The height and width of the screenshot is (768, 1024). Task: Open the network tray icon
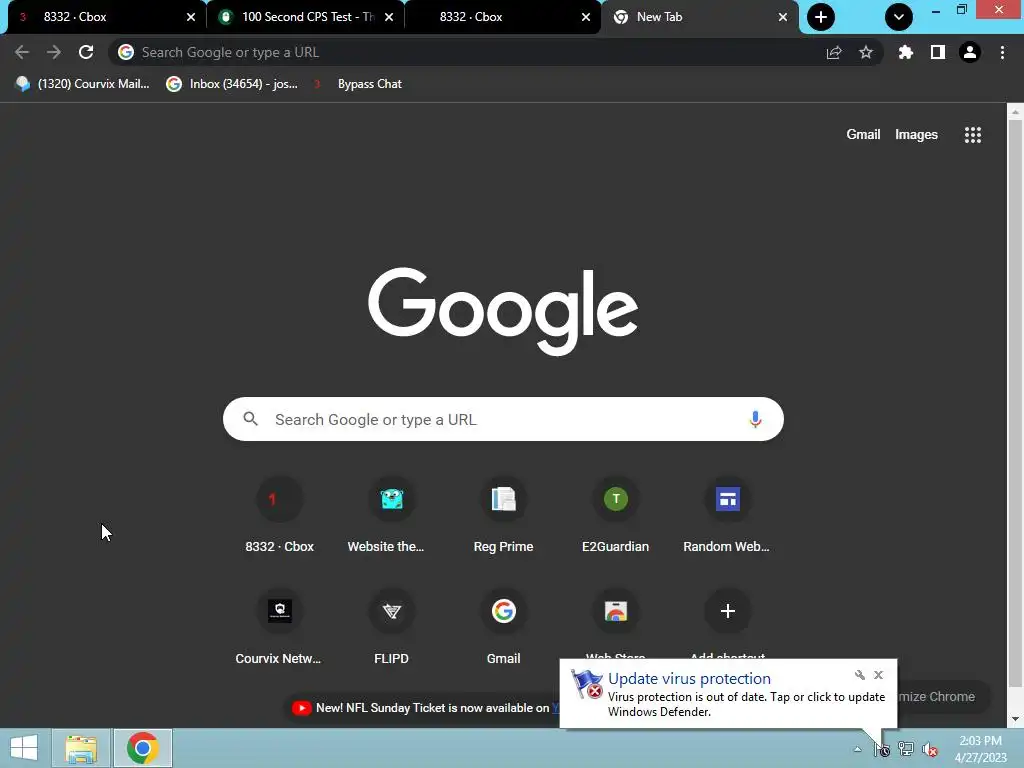point(906,750)
